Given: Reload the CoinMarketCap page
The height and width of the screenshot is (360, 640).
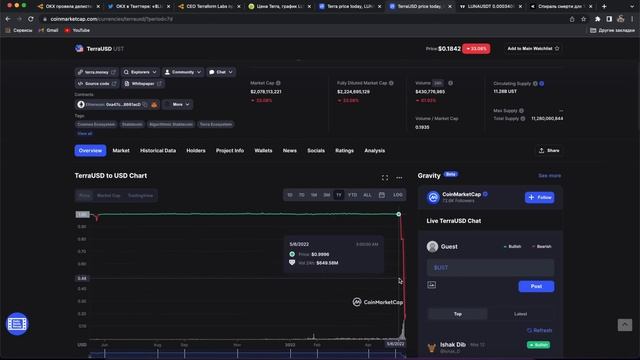Looking at the screenshot, I should (31, 19).
